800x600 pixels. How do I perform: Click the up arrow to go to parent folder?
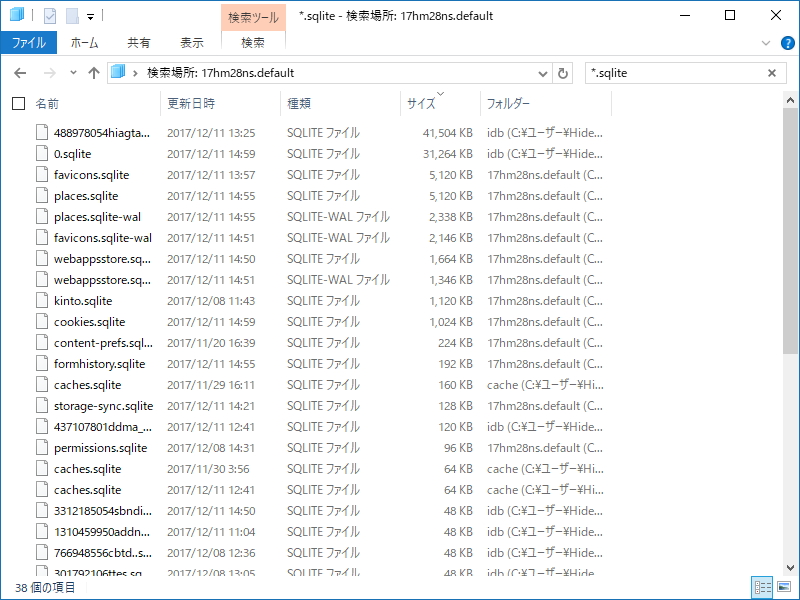pyautogui.click(x=93, y=73)
